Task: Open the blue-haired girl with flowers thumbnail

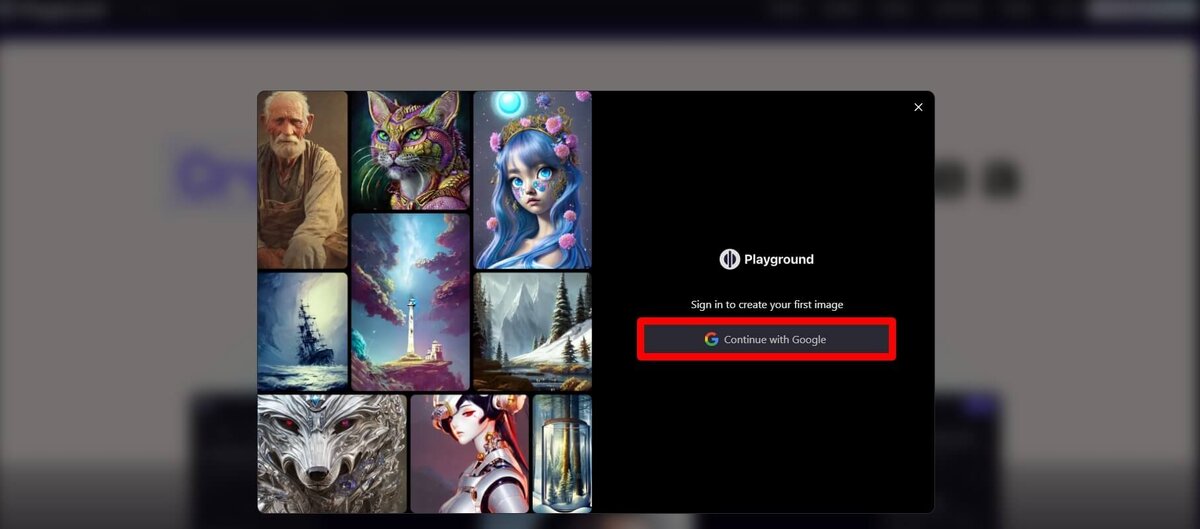Action: [532, 180]
